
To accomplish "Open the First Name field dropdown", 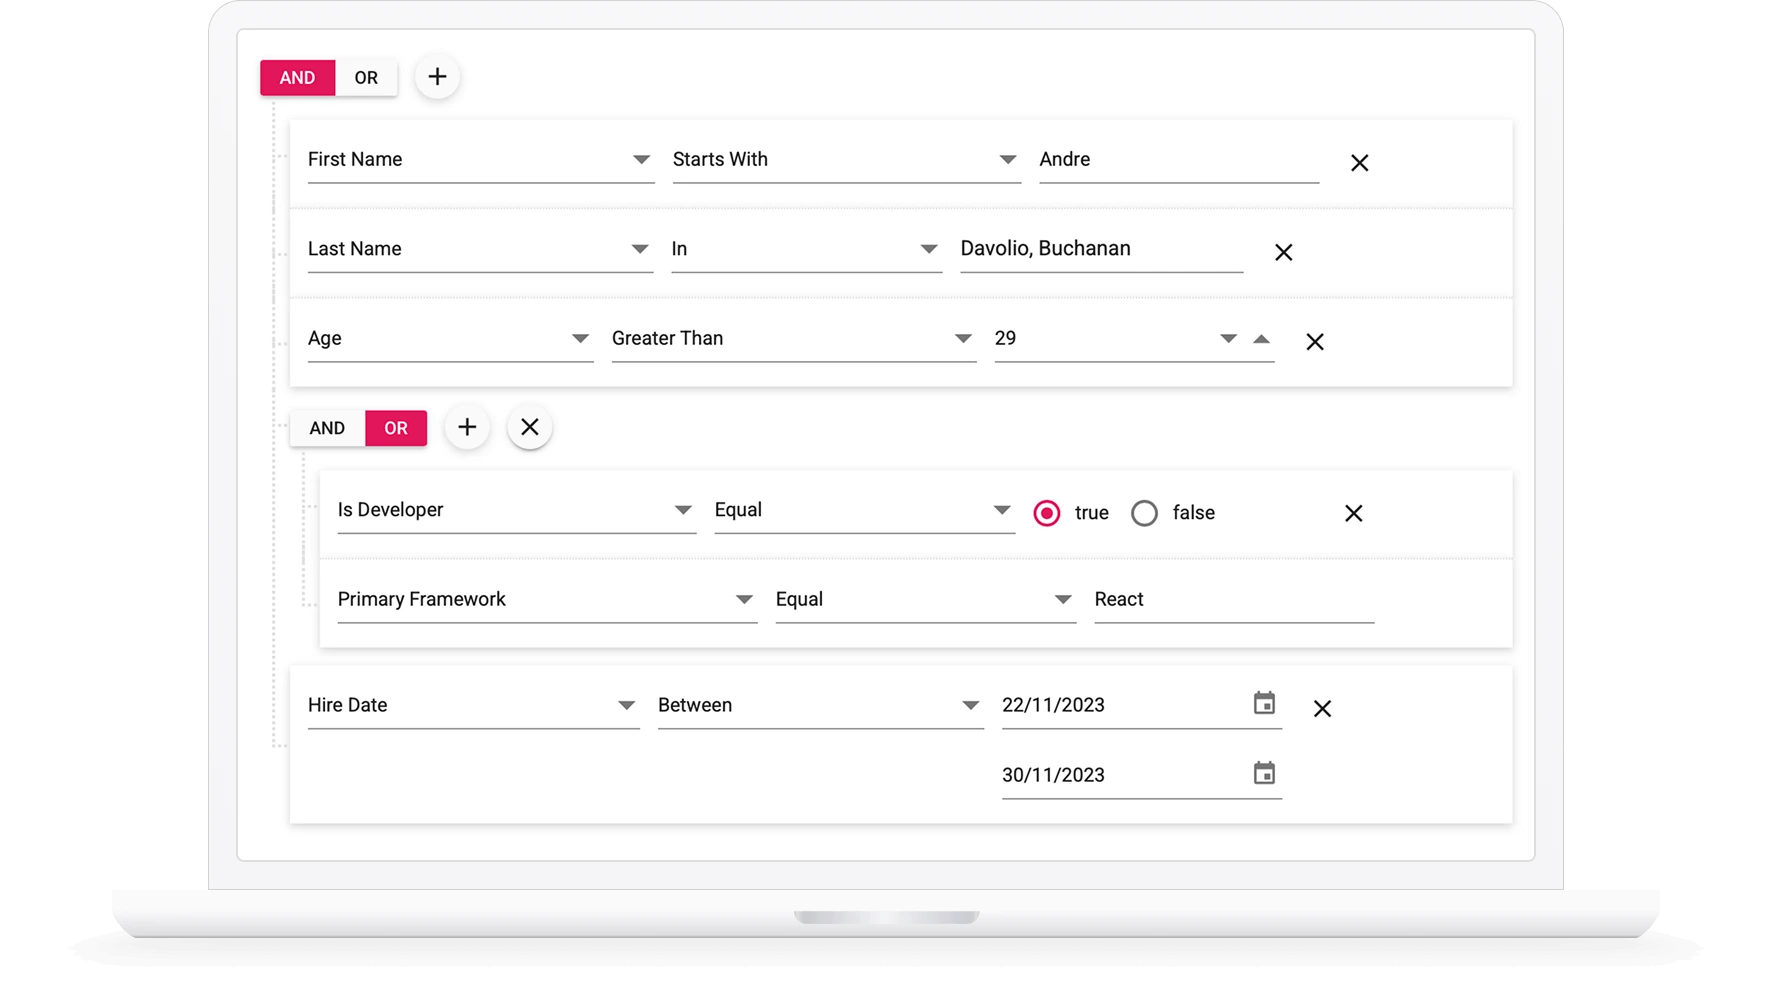I will [x=641, y=160].
